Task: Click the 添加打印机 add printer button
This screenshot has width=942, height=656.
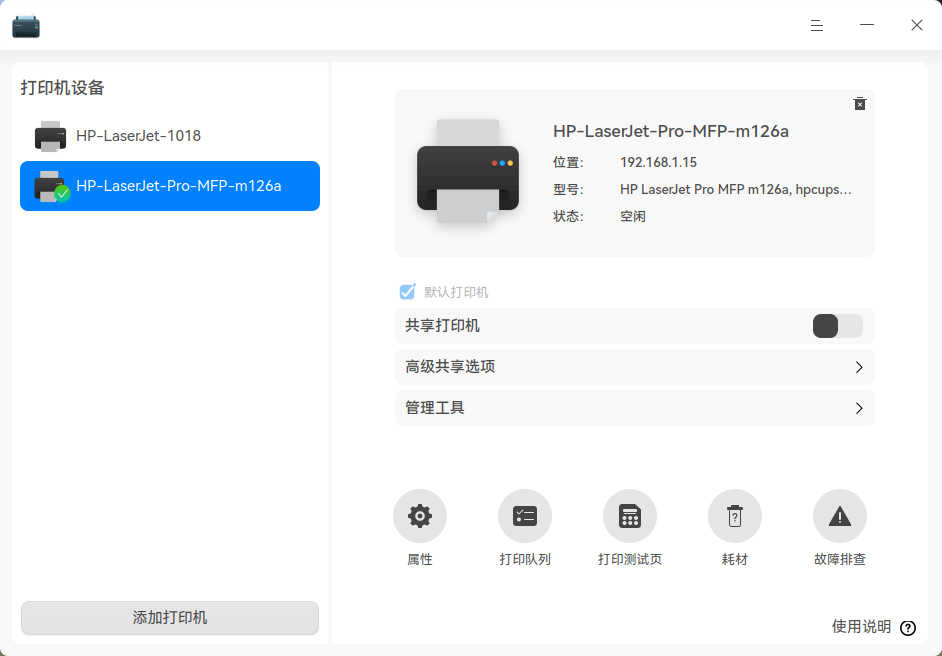Action: [170, 618]
